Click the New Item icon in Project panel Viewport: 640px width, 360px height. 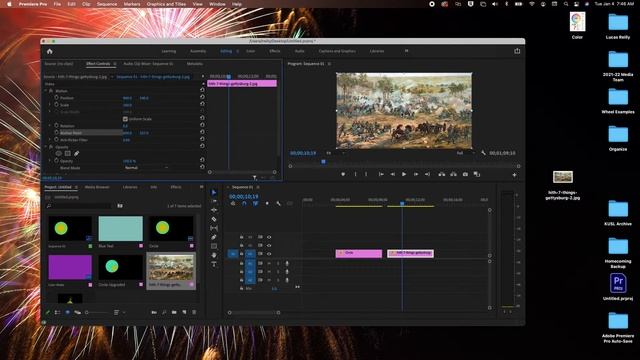pos(184,312)
